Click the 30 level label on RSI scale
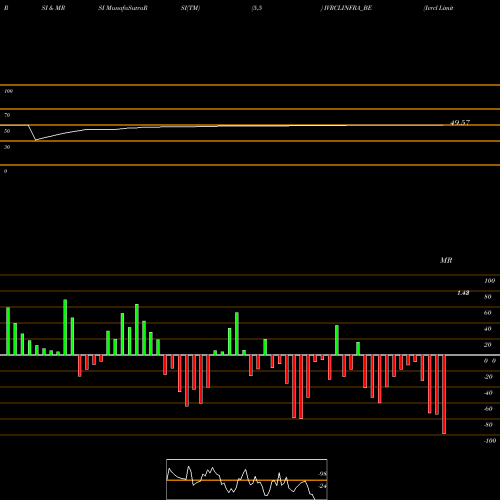Image resolution: width=500 pixels, height=500 pixels. 7,147
